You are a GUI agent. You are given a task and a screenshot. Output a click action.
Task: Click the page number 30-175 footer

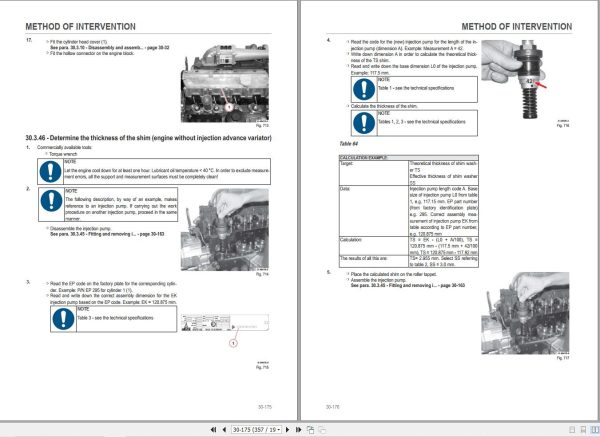pyautogui.click(x=265, y=407)
